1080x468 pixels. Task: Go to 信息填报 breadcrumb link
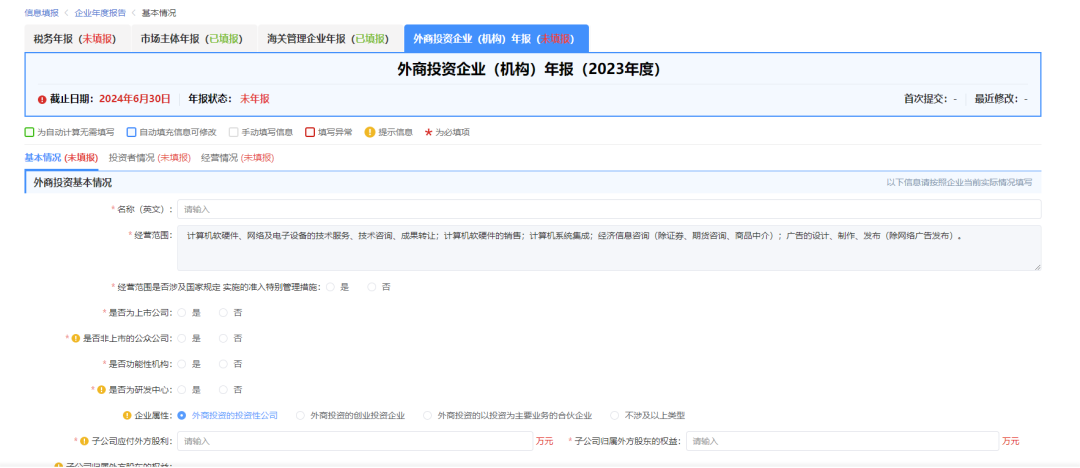point(41,13)
